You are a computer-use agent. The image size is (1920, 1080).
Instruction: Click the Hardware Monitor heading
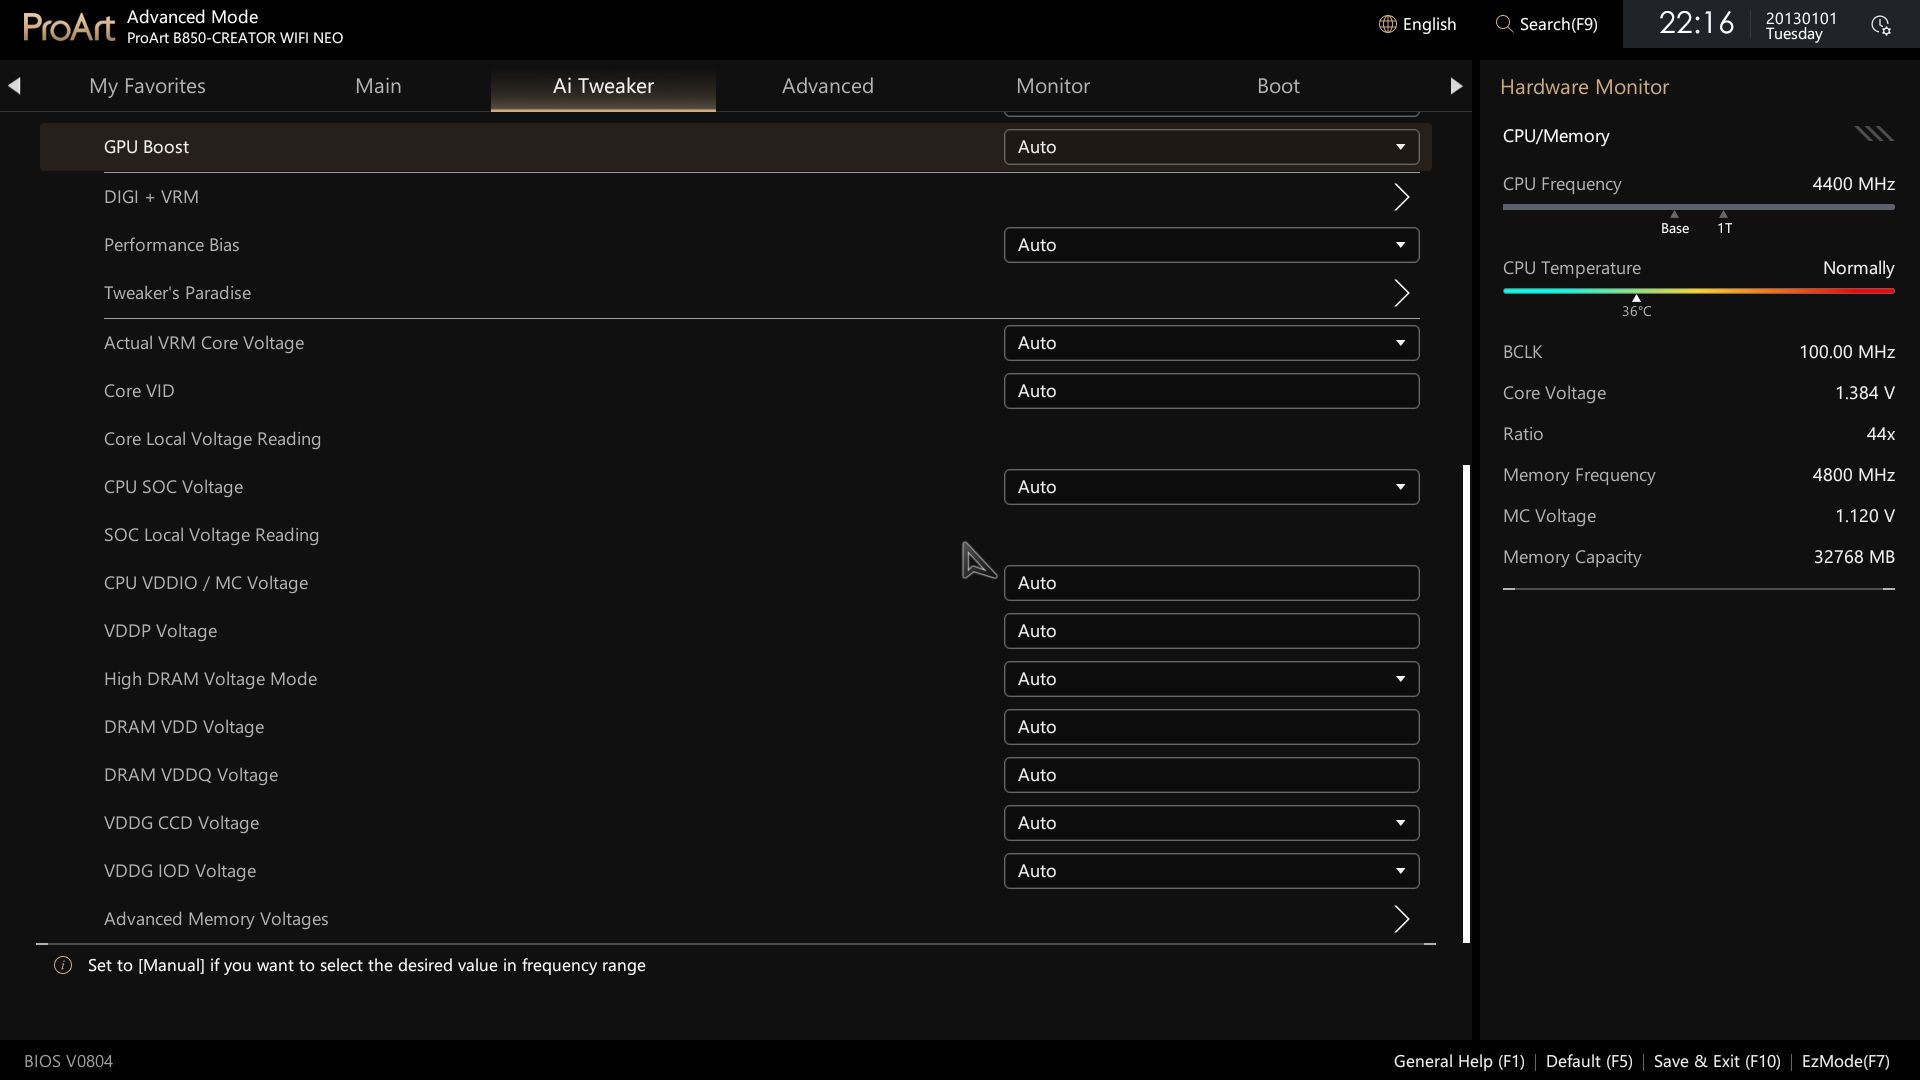point(1584,87)
